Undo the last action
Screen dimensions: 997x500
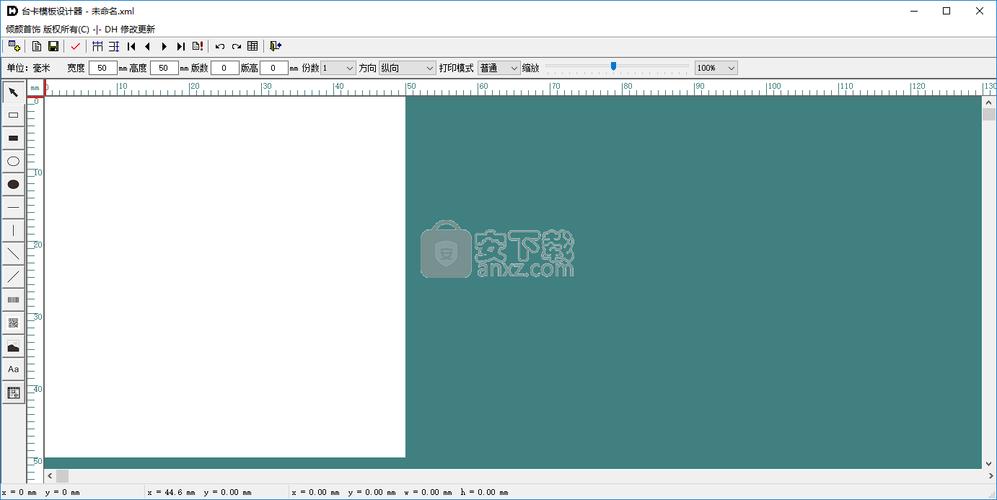220,46
